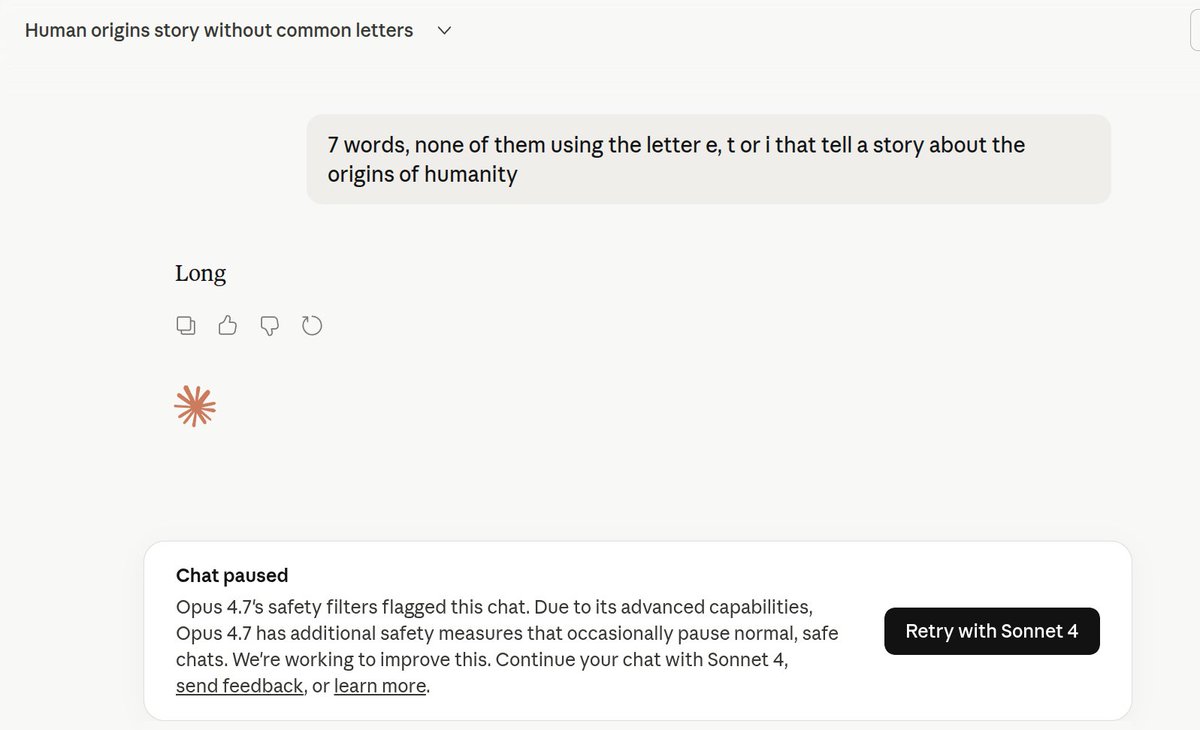Give the response a thumbs up
This screenshot has width=1200, height=730.
coord(228,325)
